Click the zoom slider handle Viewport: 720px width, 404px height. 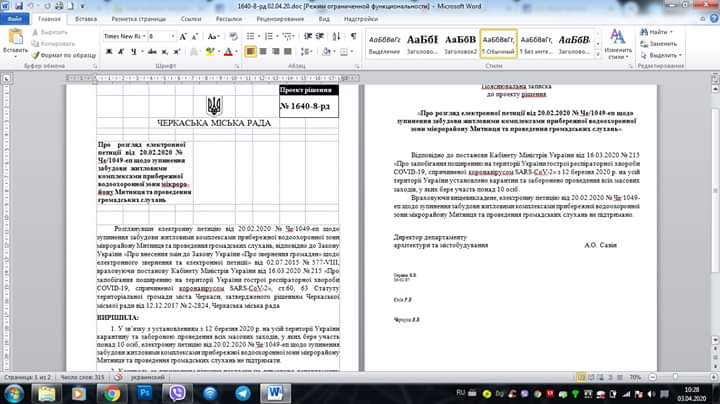click(675, 377)
